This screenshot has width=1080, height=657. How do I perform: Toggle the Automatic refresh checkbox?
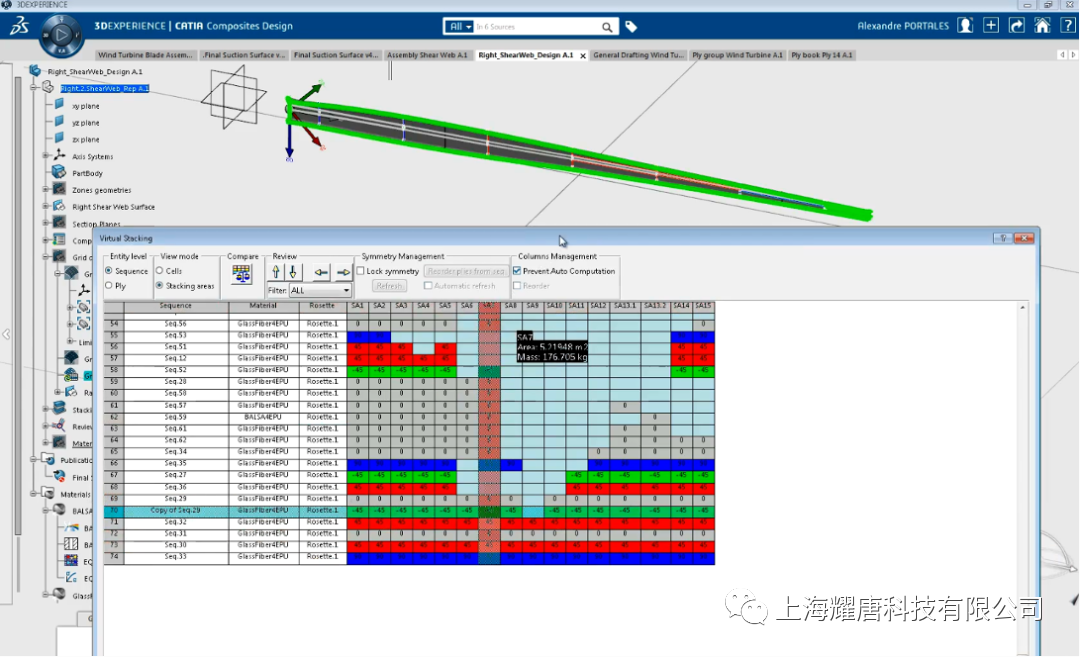coord(428,285)
